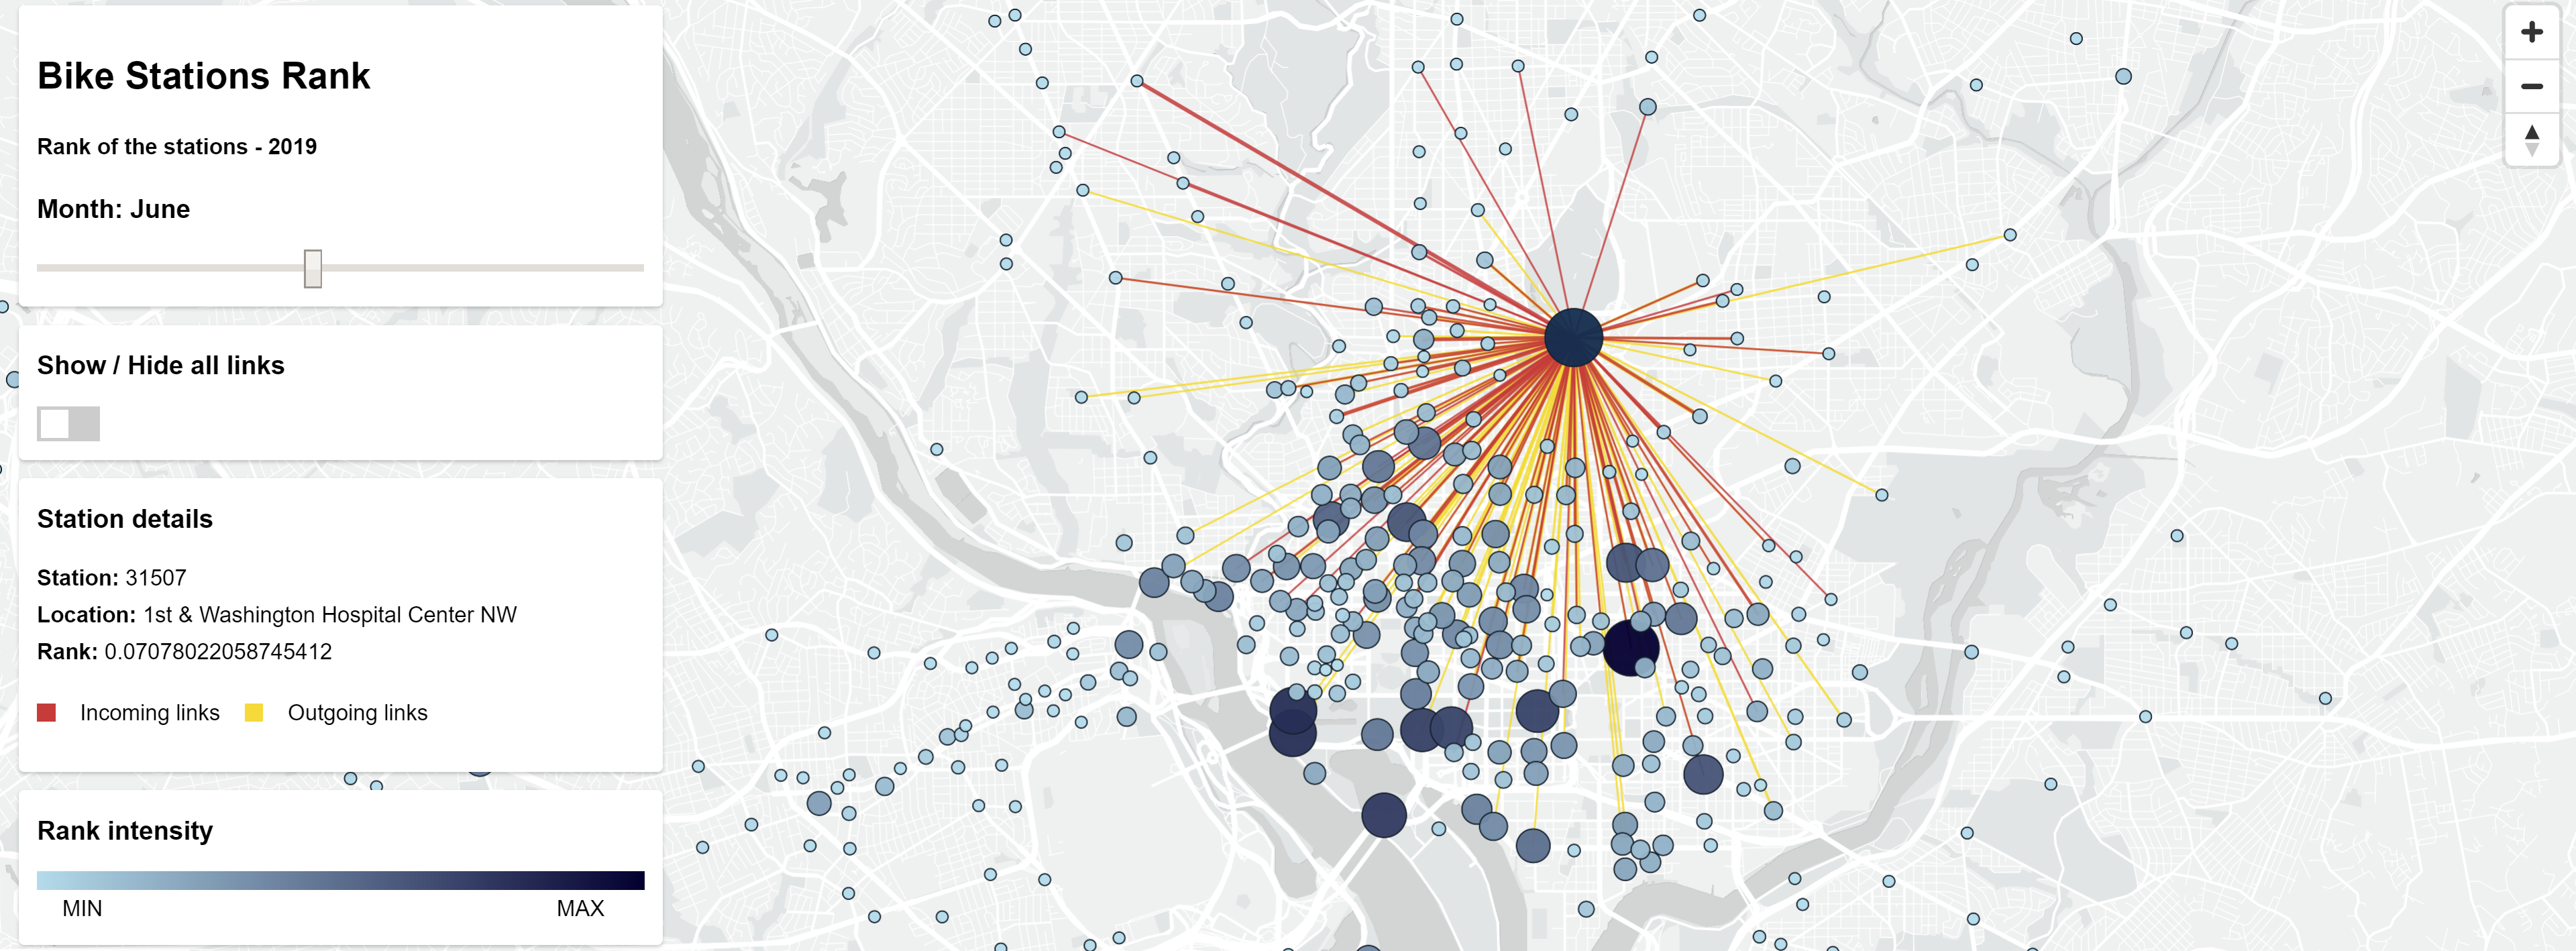
Task: Select the station circle at the links' hub
Action: point(1573,337)
